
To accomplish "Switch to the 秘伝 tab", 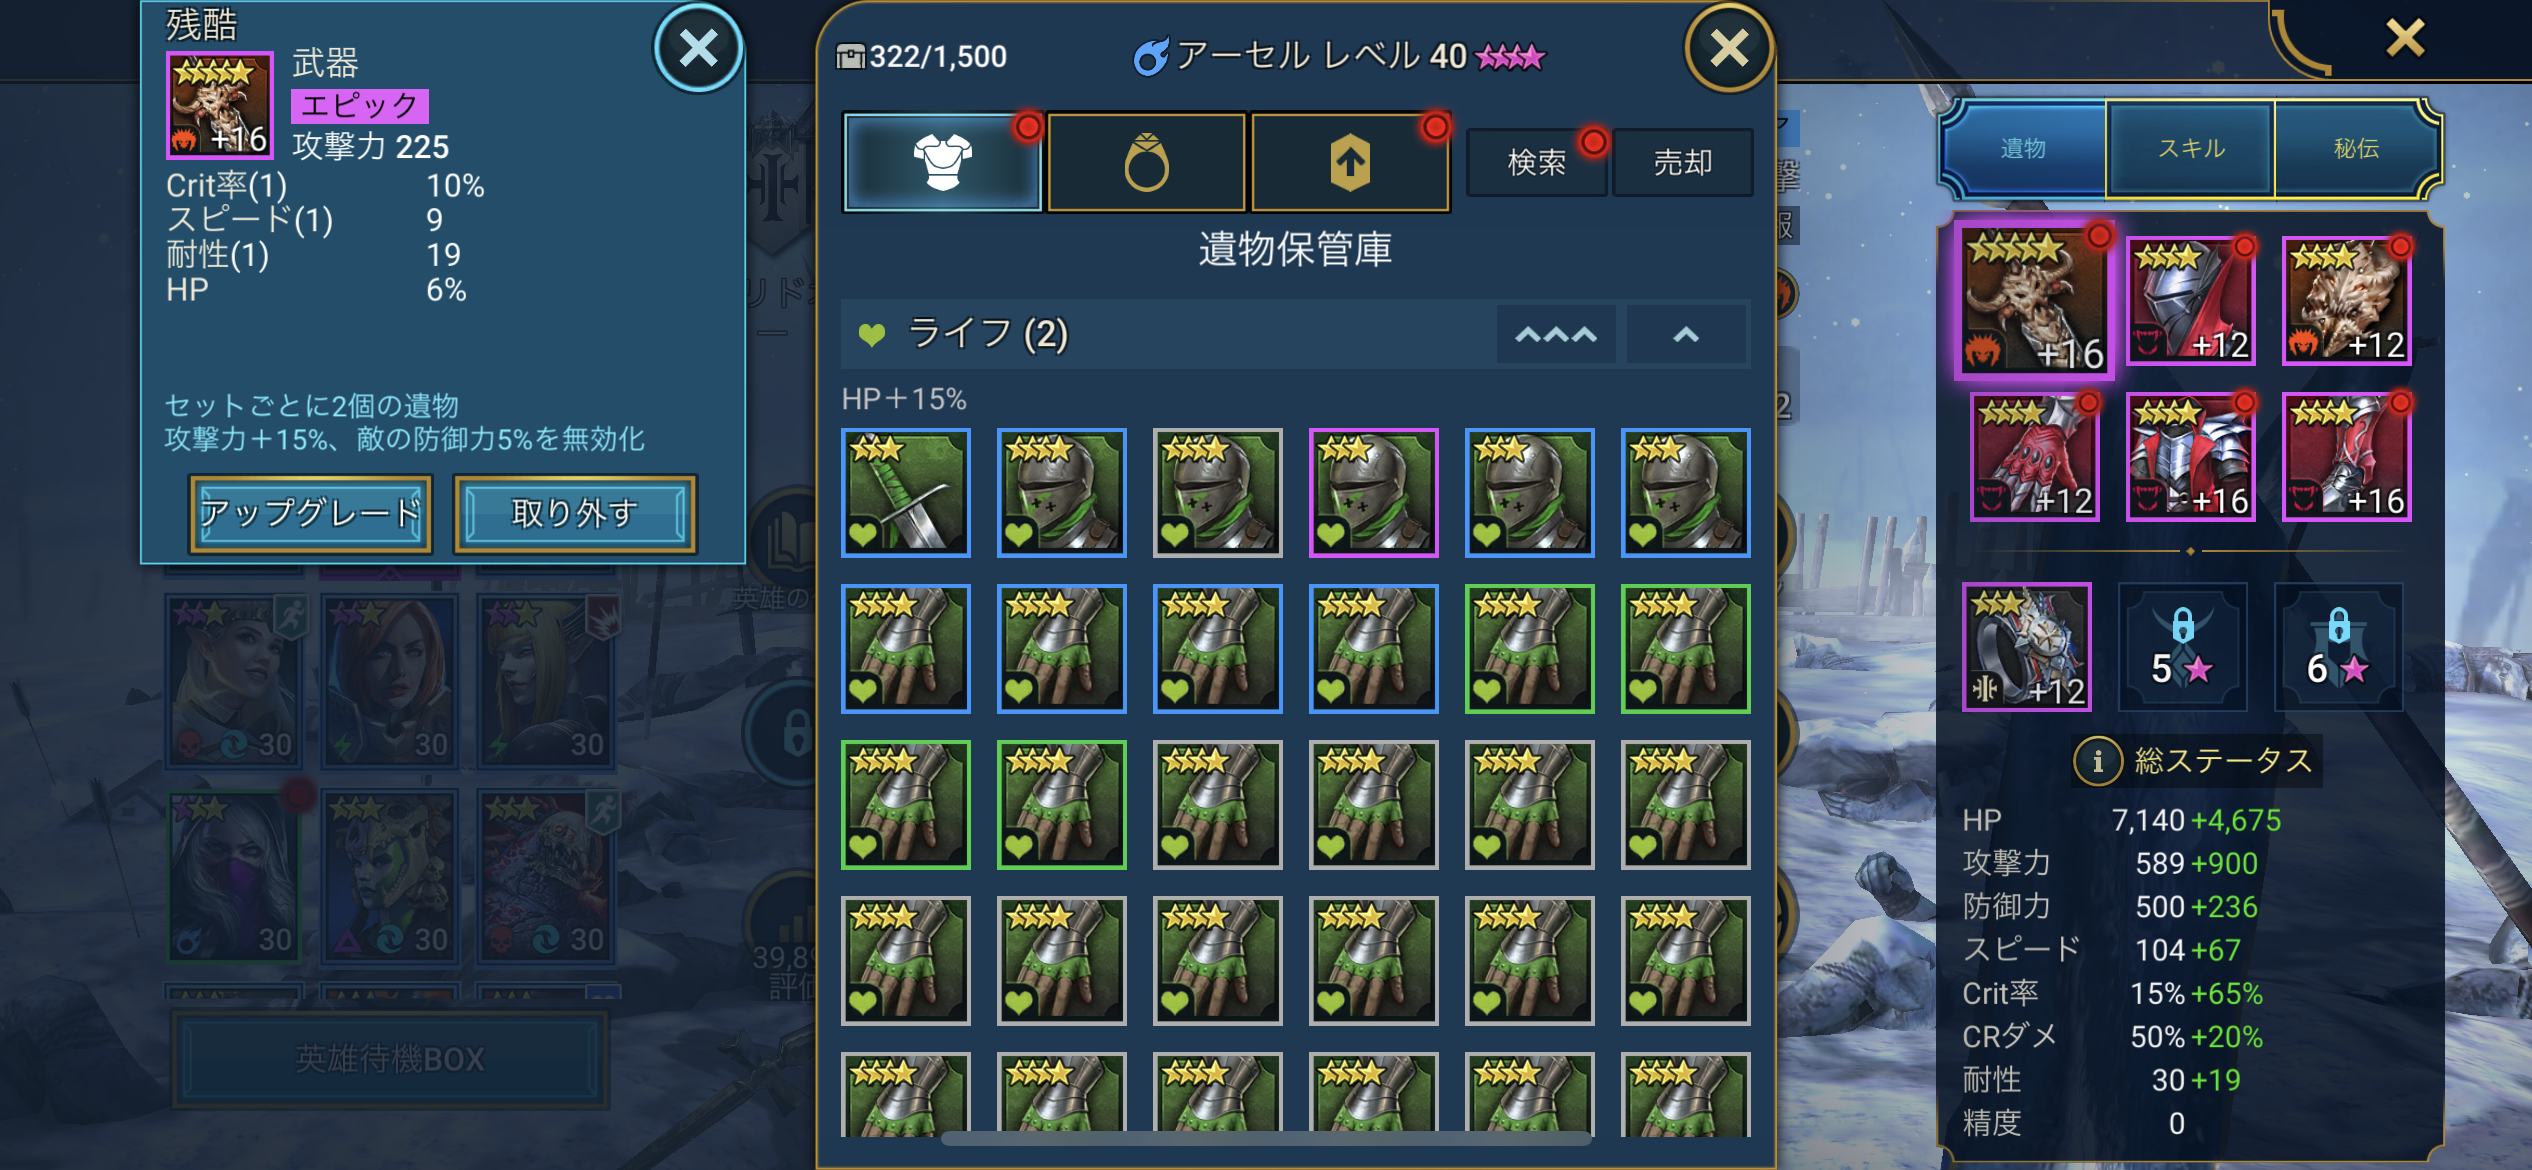I will point(2356,148).
